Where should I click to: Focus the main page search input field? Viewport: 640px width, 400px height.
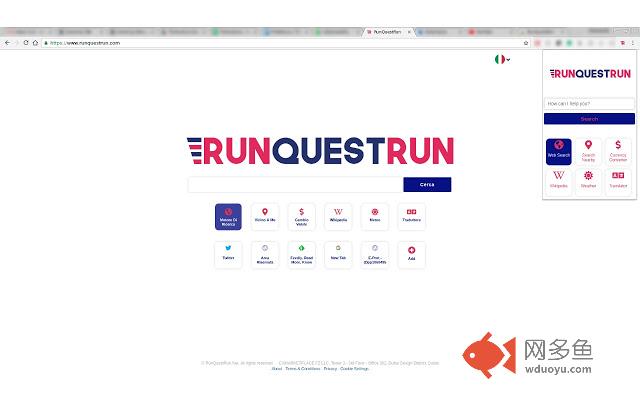point(296,184)
